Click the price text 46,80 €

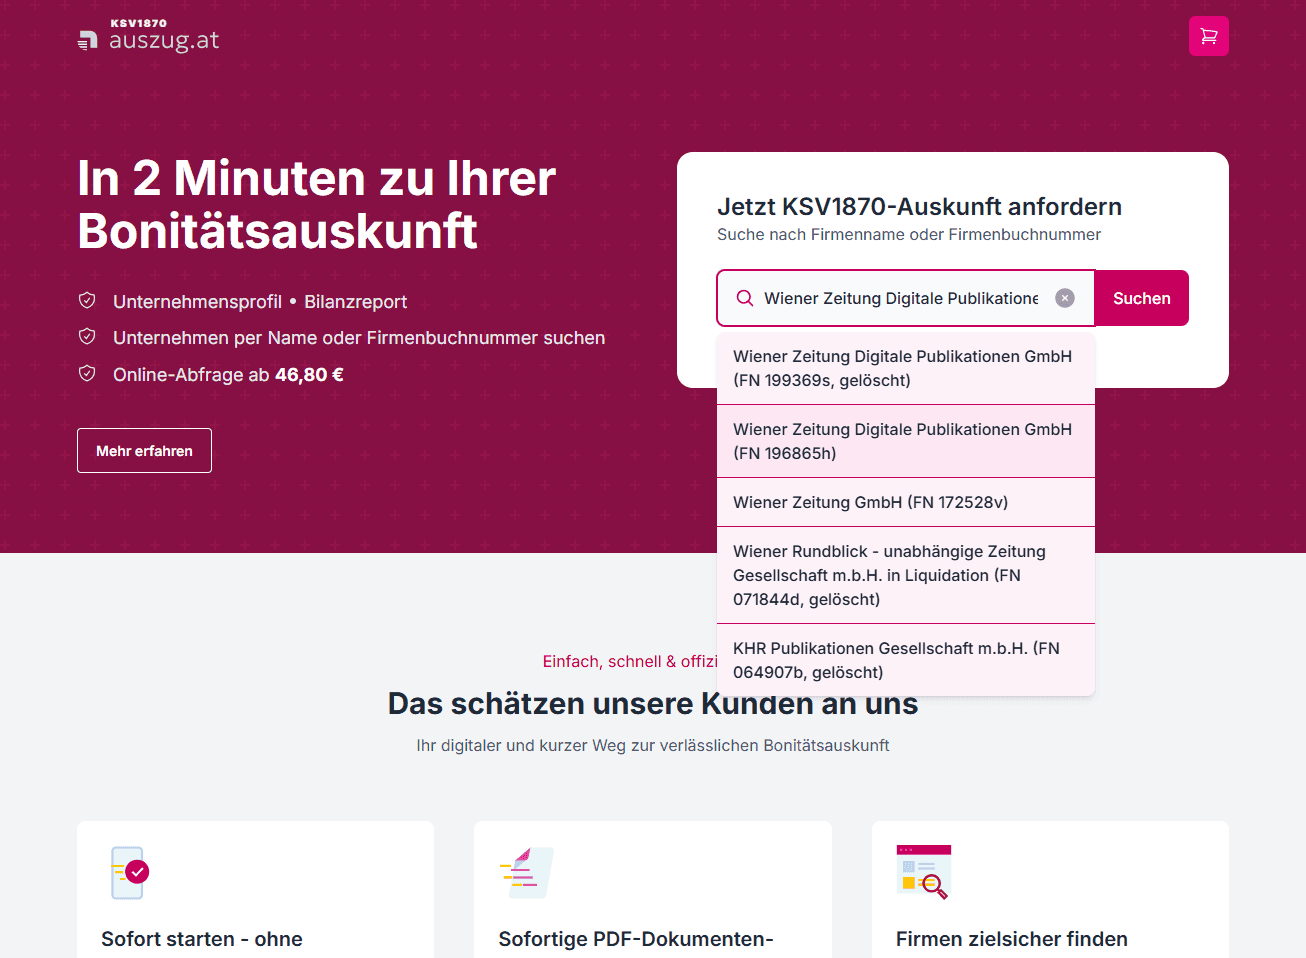point(309,375)
